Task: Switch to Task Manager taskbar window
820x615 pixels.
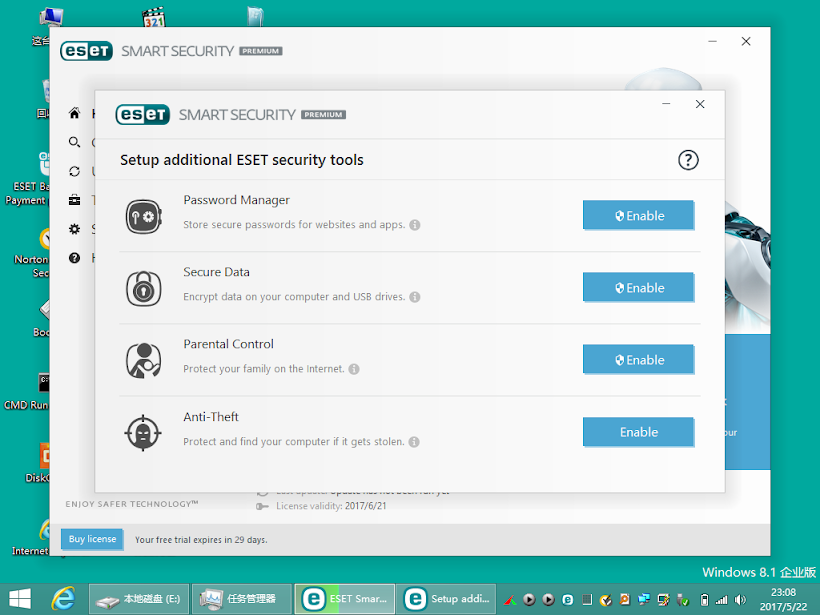Action: (x=242, y=599)
